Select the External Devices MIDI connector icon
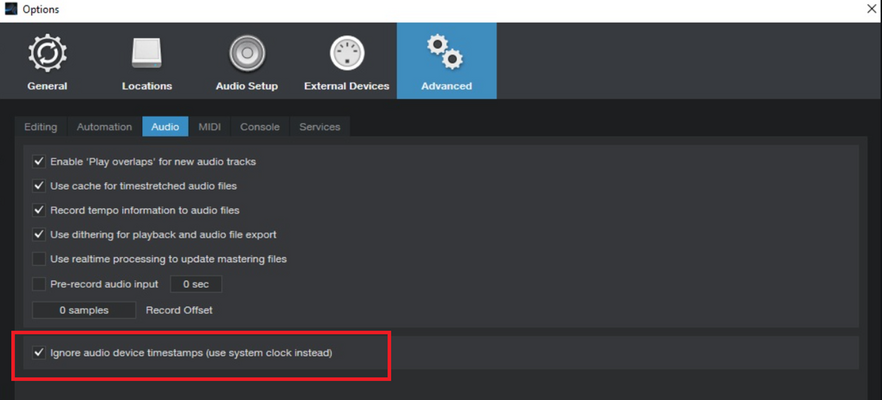 [x=346, y=54]
